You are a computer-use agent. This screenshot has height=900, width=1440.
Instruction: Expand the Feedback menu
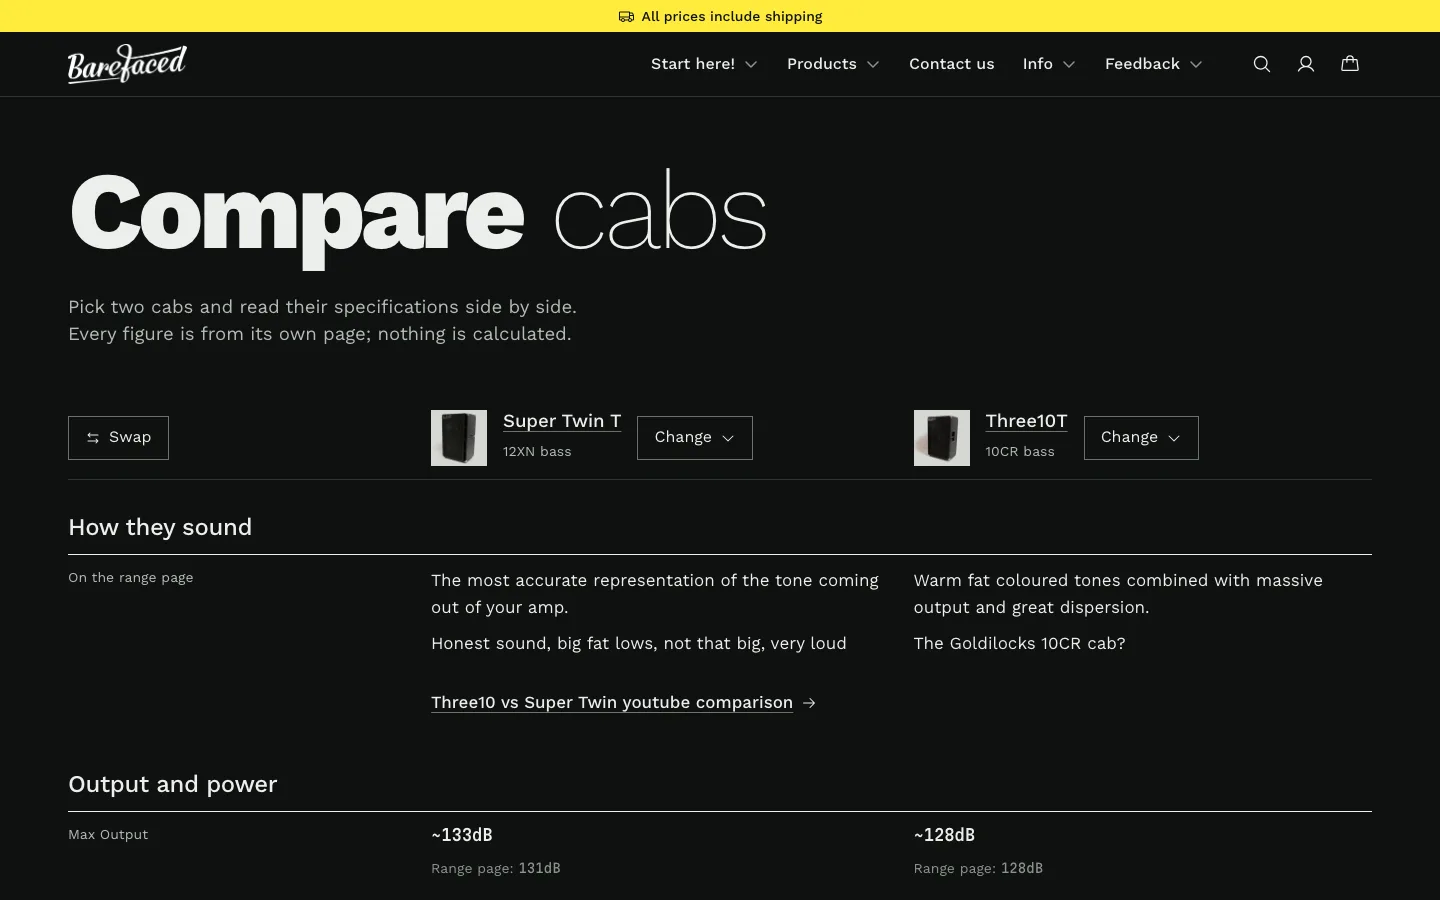point(1153,64)
